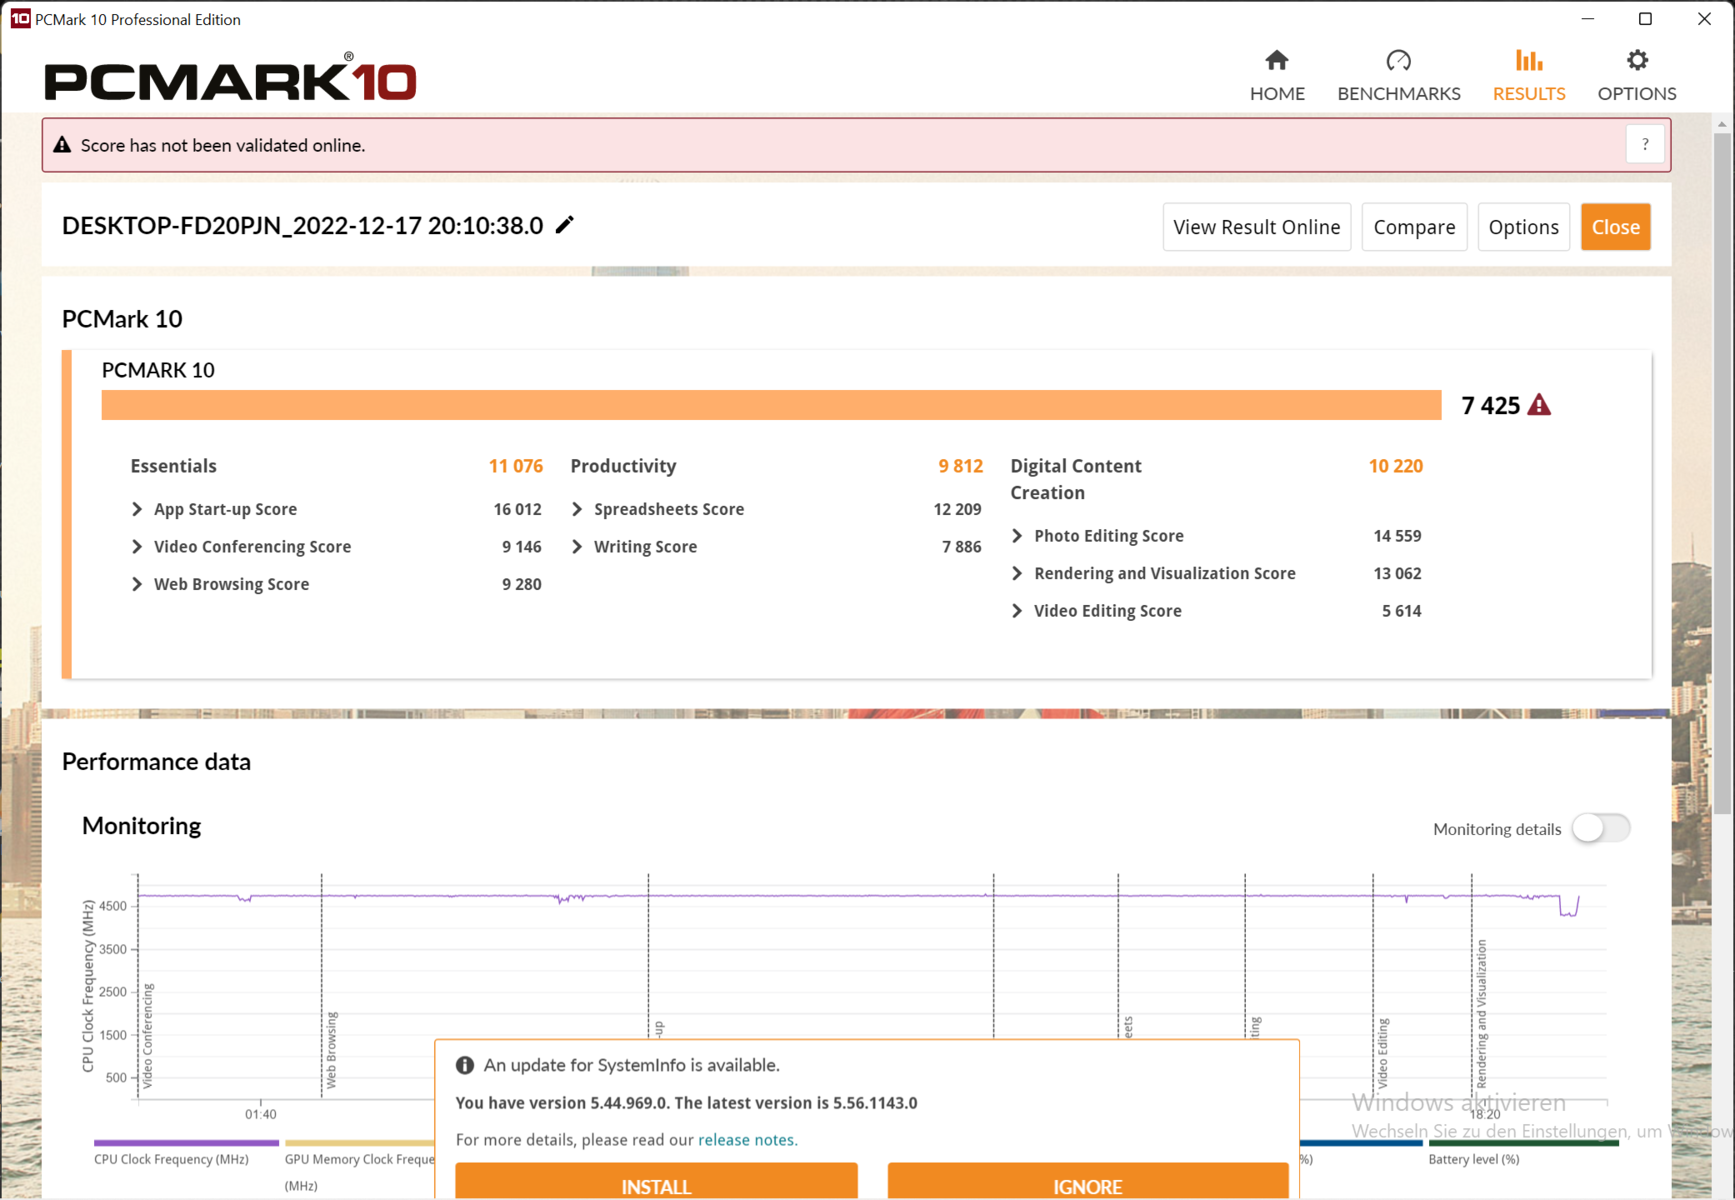The height and width of the screenshot is (1200, 1735).
Task: Minimize the PCMark 10 window
Action: [x=1588, y=19]
